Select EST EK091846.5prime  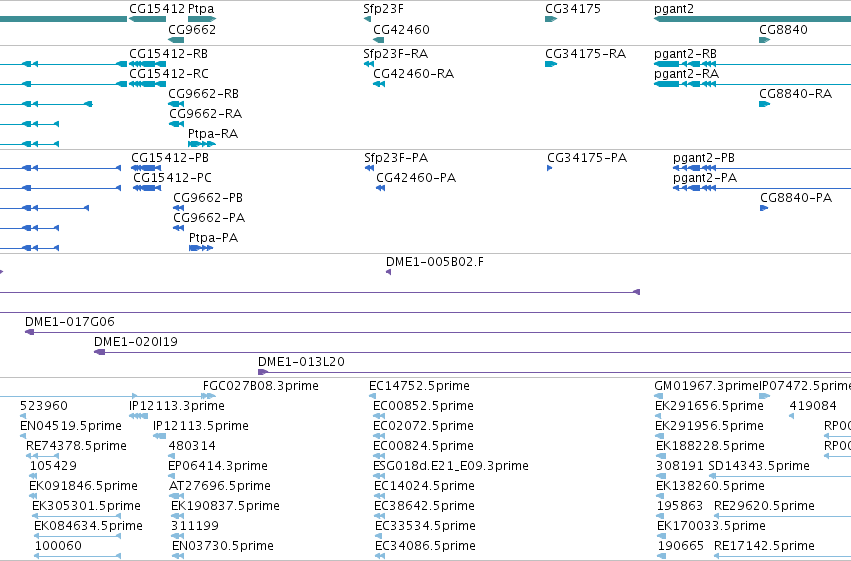pyautogui.click(x=84, y=487)
